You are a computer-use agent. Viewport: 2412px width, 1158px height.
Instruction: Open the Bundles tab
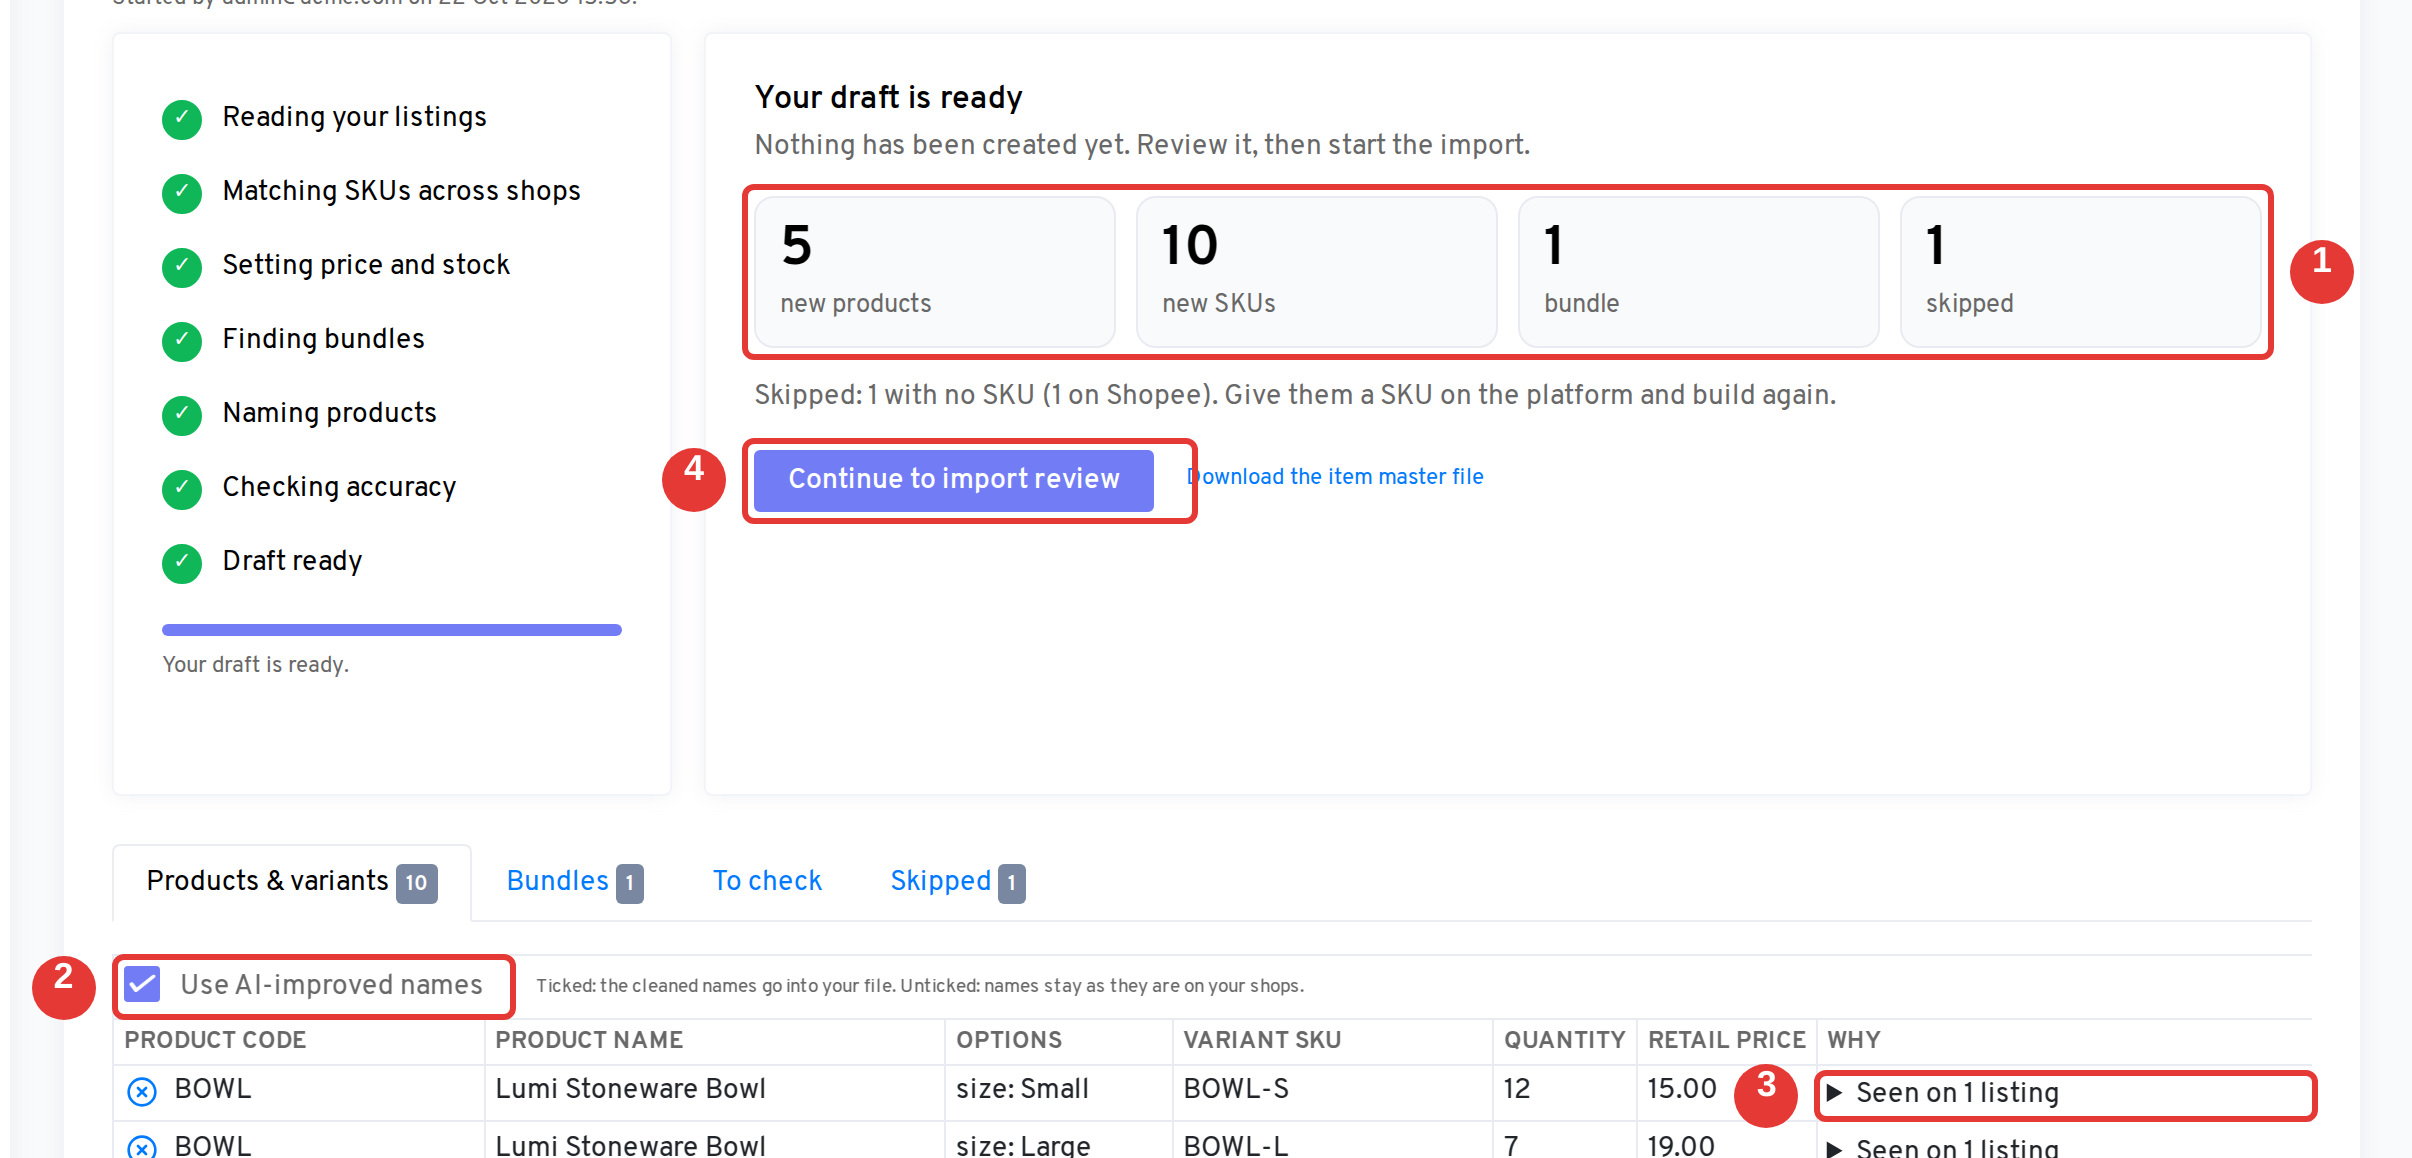[x=574, y=881]
